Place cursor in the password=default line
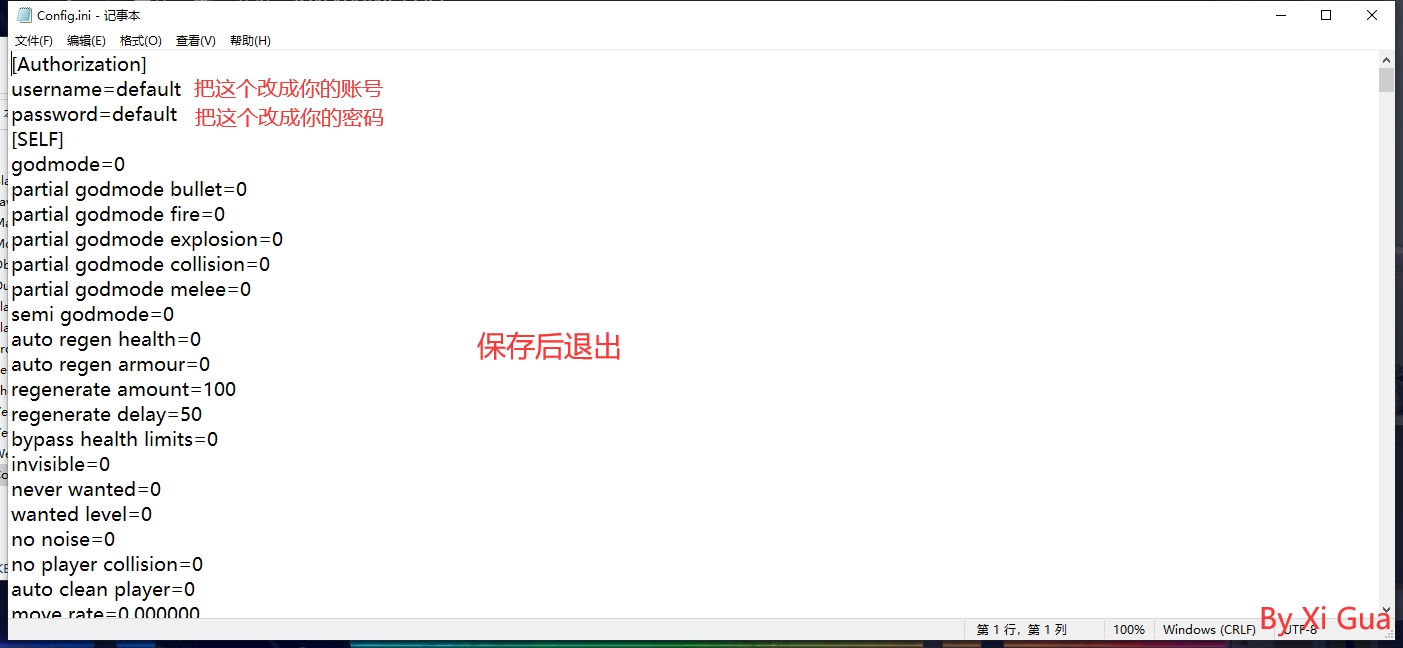 click(94, 115)
